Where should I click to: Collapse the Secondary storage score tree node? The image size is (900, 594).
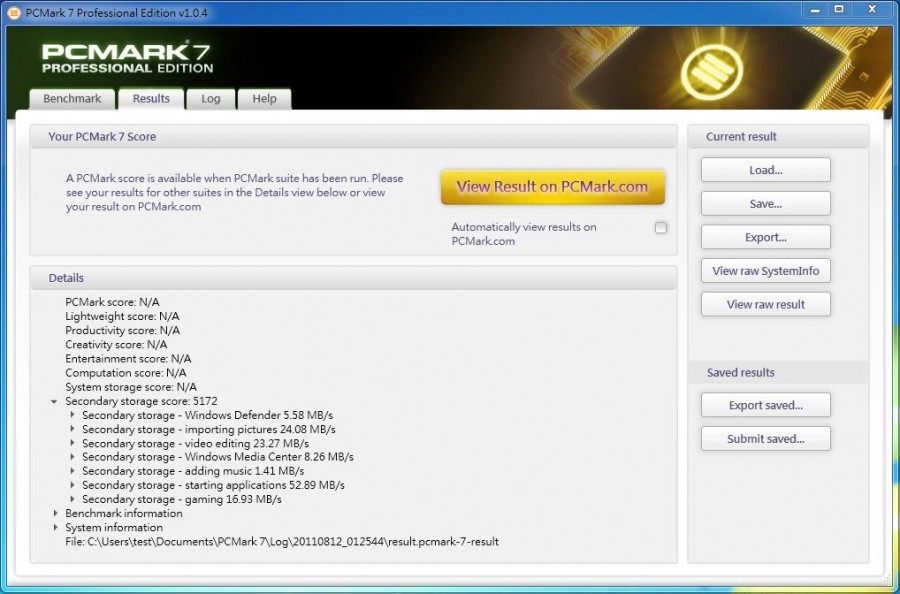point(55,401)
